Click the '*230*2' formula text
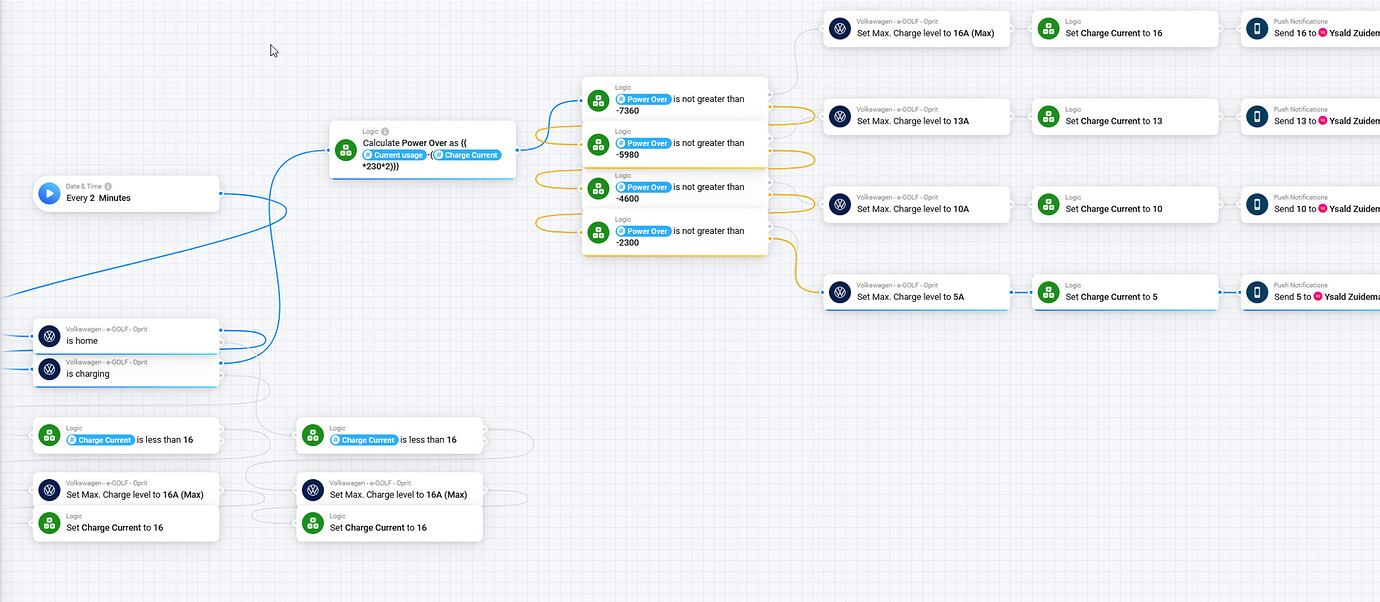Screen dimensions: 1380x602 point(380,167)
